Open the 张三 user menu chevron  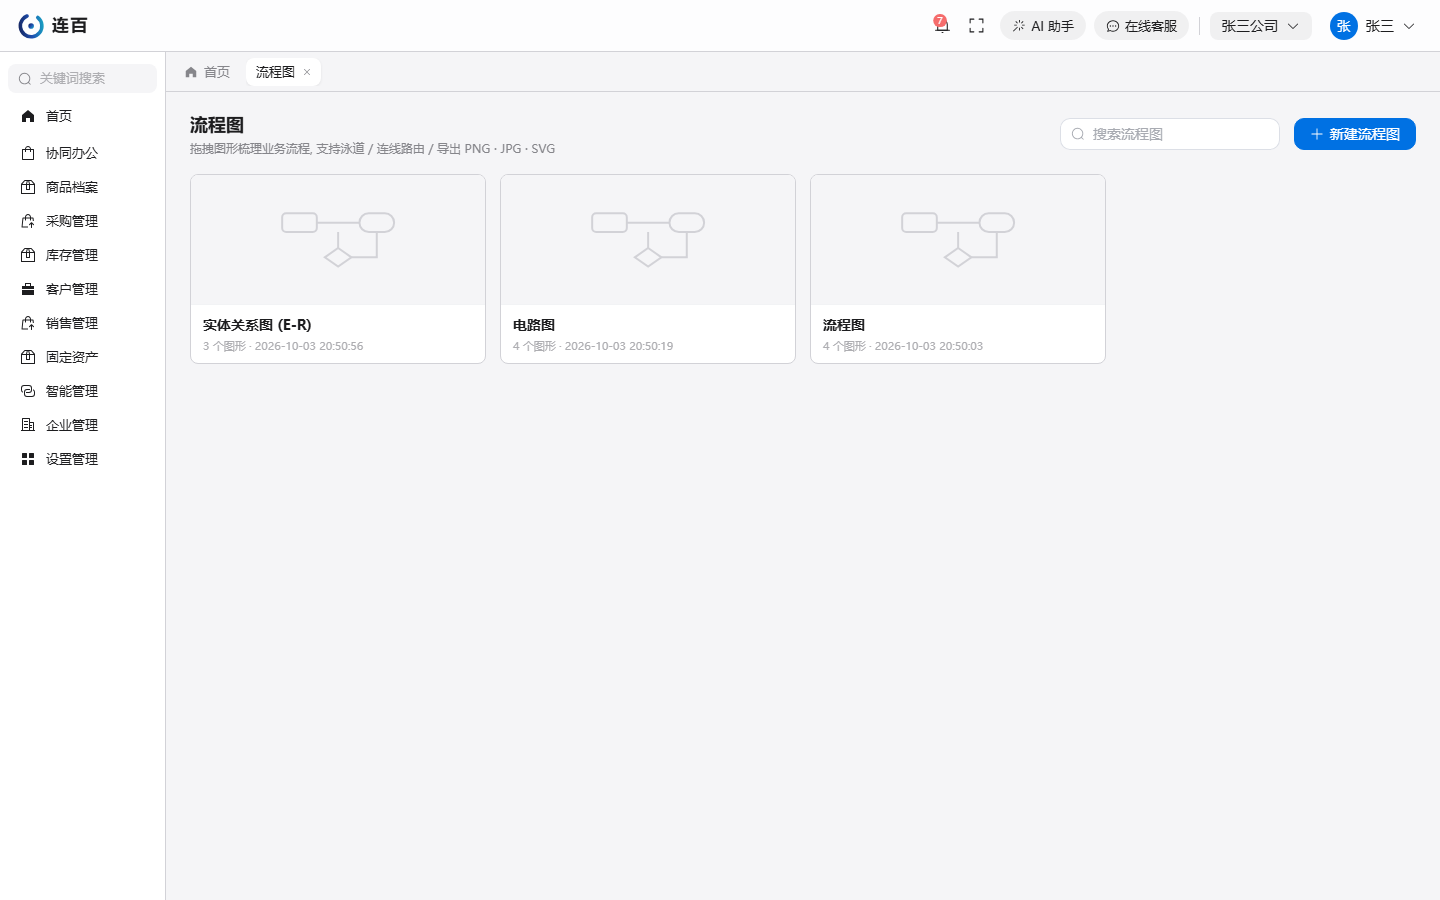pyautogui.click(x=1409, y=26)
